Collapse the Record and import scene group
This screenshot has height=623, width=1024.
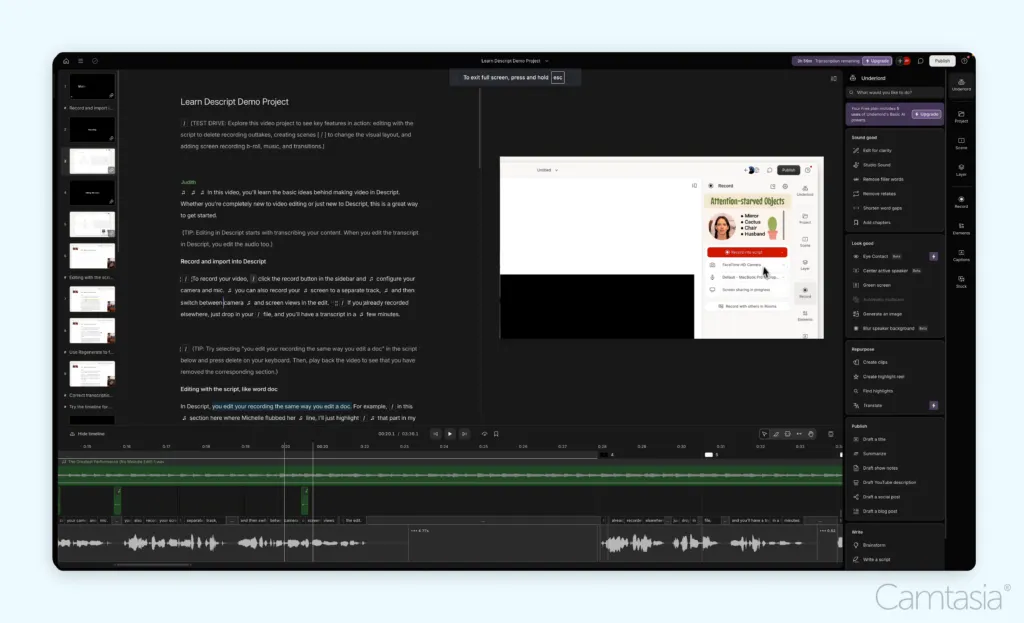coord(65,108)
